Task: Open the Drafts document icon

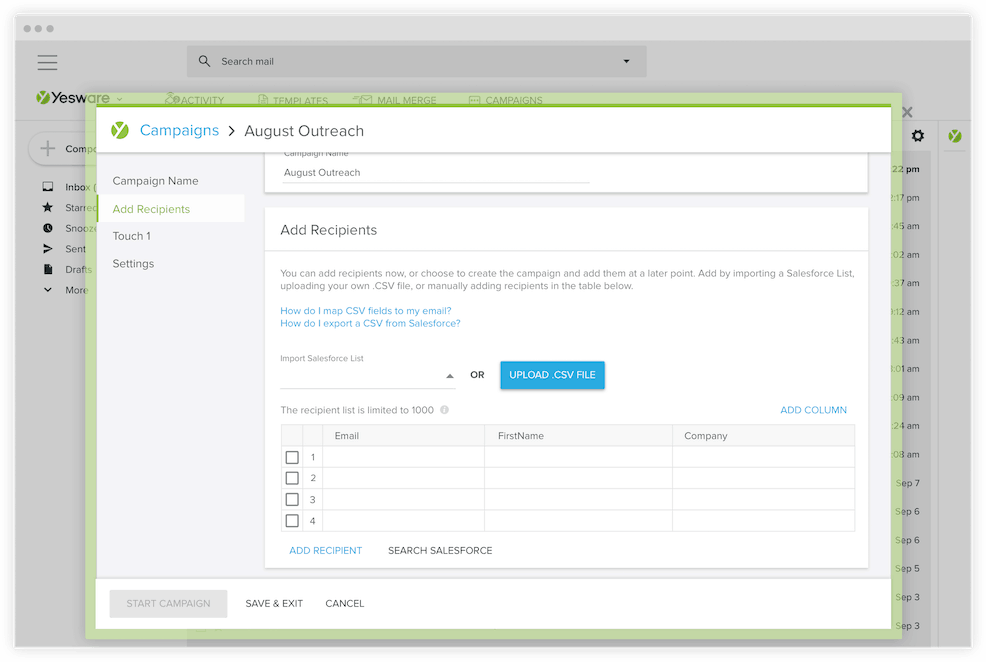Action: 48,269
